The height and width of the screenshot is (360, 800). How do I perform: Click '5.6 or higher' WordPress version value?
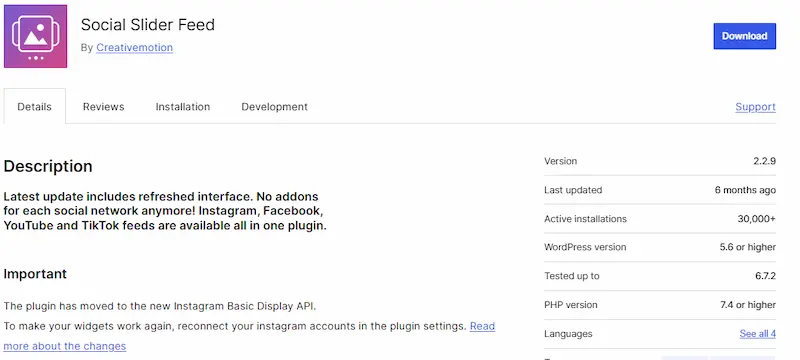point(748,247)
